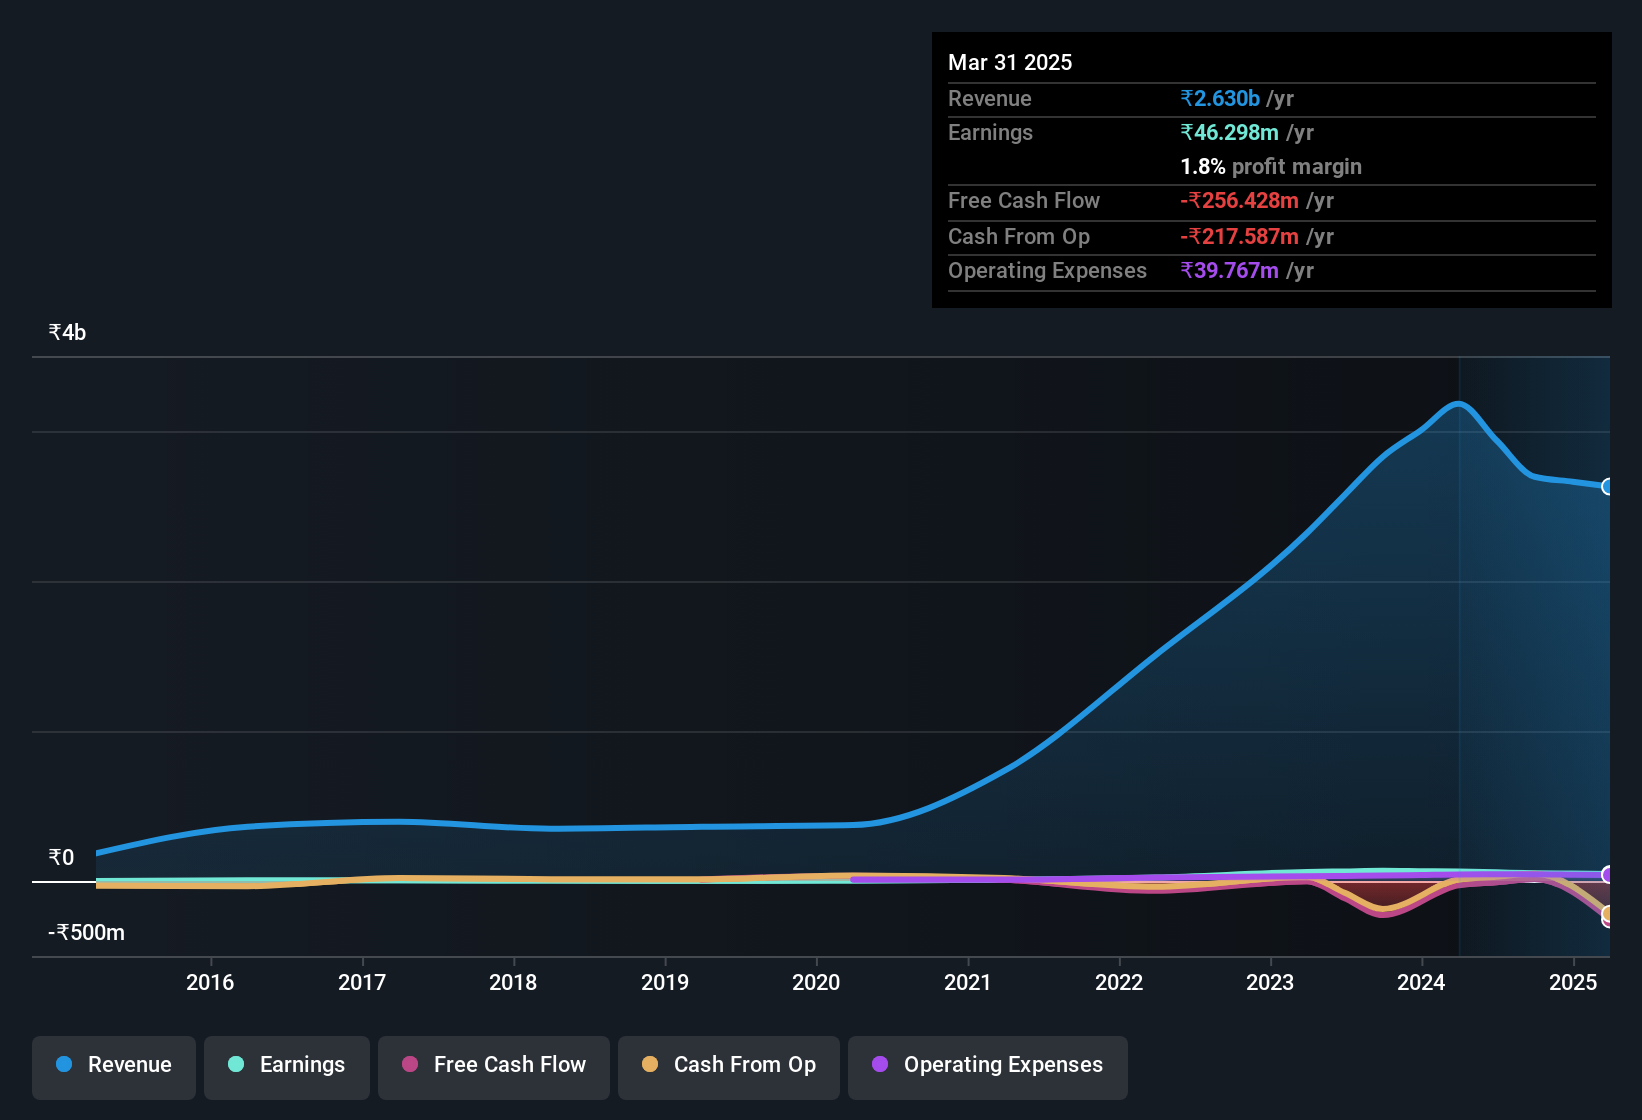Image resolution: width=1642 pixels, height=1120 pixels.
Task: Click the purple Operating Expenses endpoint marker
Action: (x=1608, y=874)
